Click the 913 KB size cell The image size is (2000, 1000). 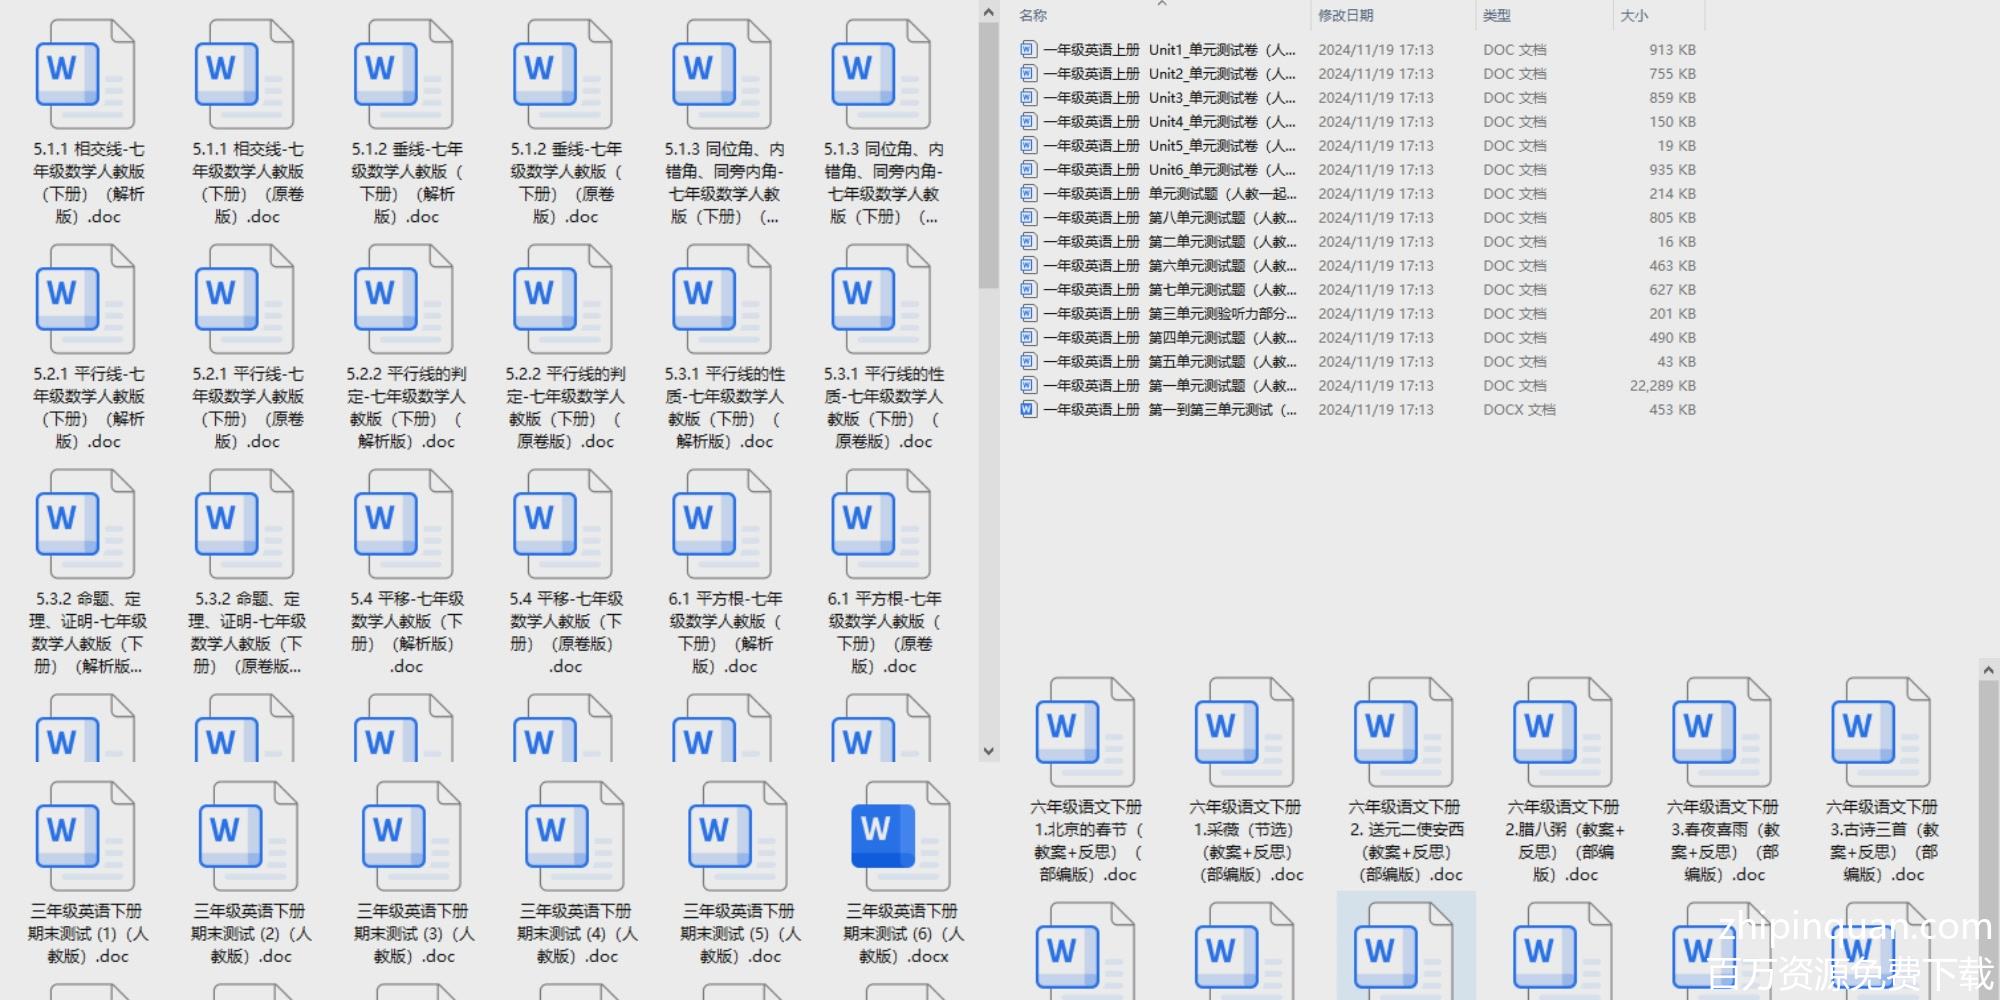click(x=1672, y=50)
